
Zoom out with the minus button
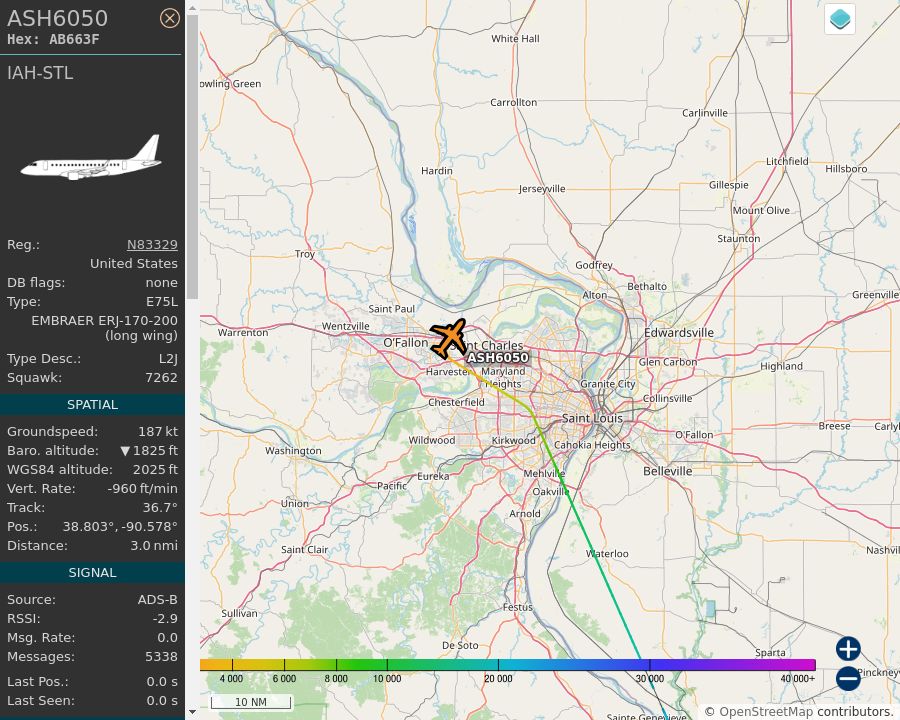[848, 678]
